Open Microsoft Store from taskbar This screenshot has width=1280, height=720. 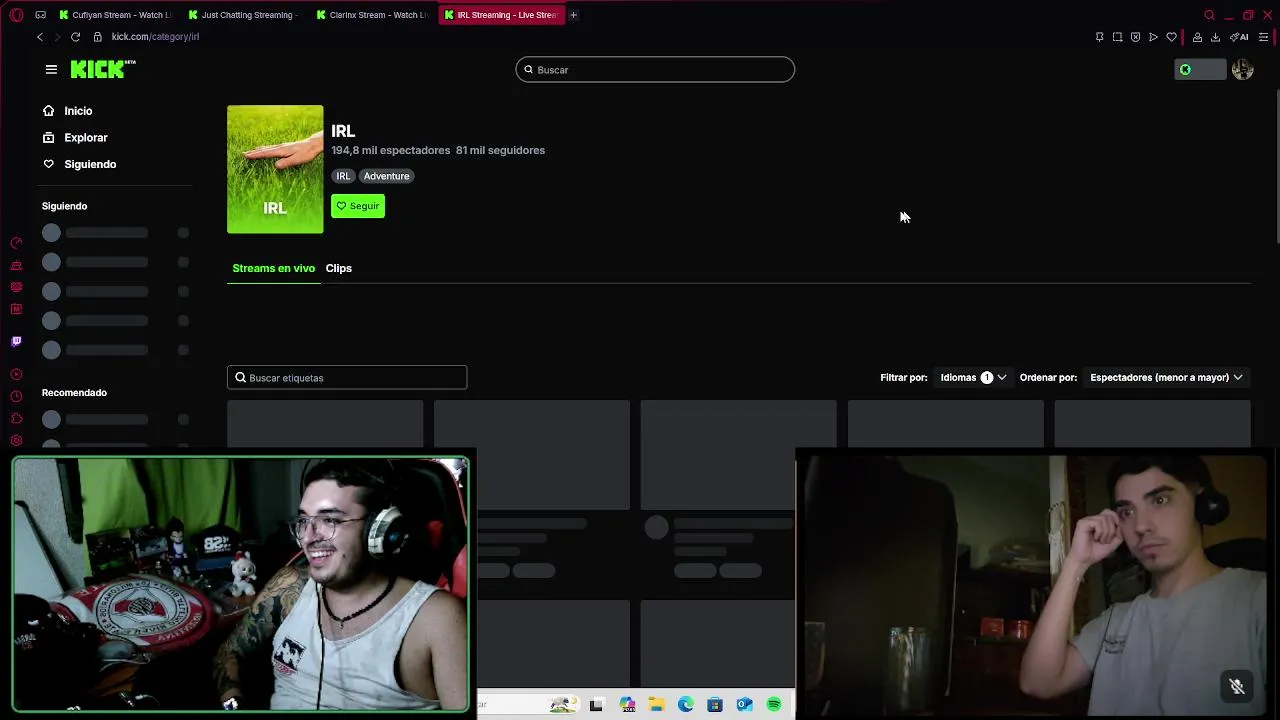(x=714, y=705)
